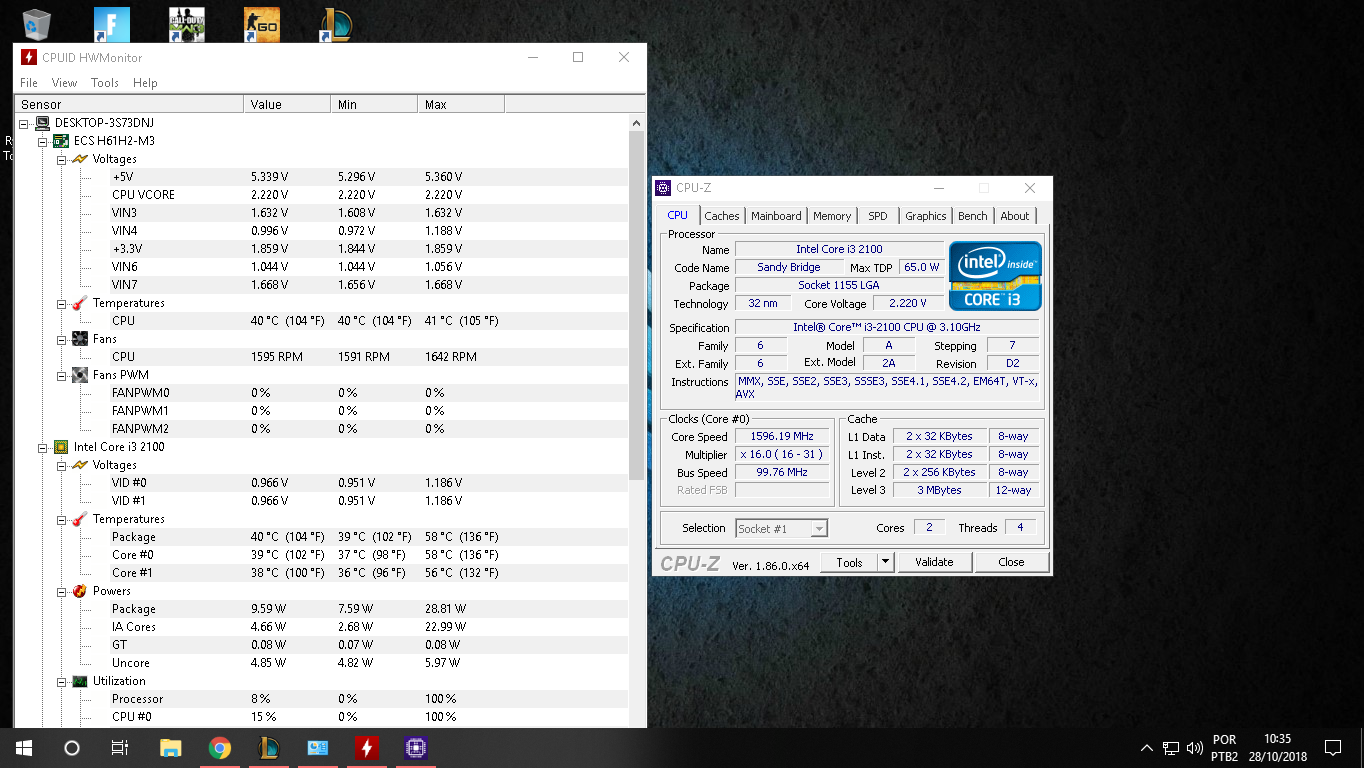This screenshot has height=768, width=1364.
Task: Open the POR PTB2 language indicator
Action: (x=1224, y=748)
